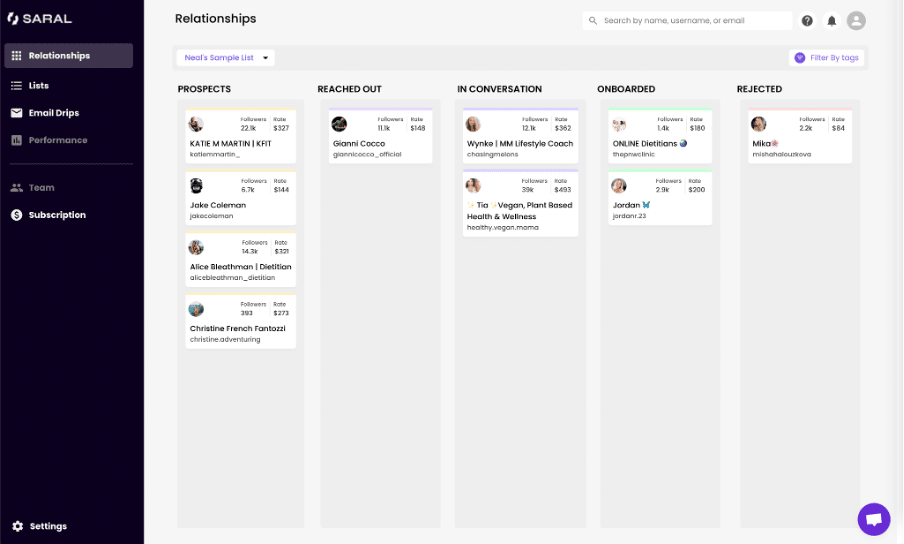Open the help question mark icon
The height and width of the screenshot is (544, 904).
pyautogui.click(x=807, y=21)
